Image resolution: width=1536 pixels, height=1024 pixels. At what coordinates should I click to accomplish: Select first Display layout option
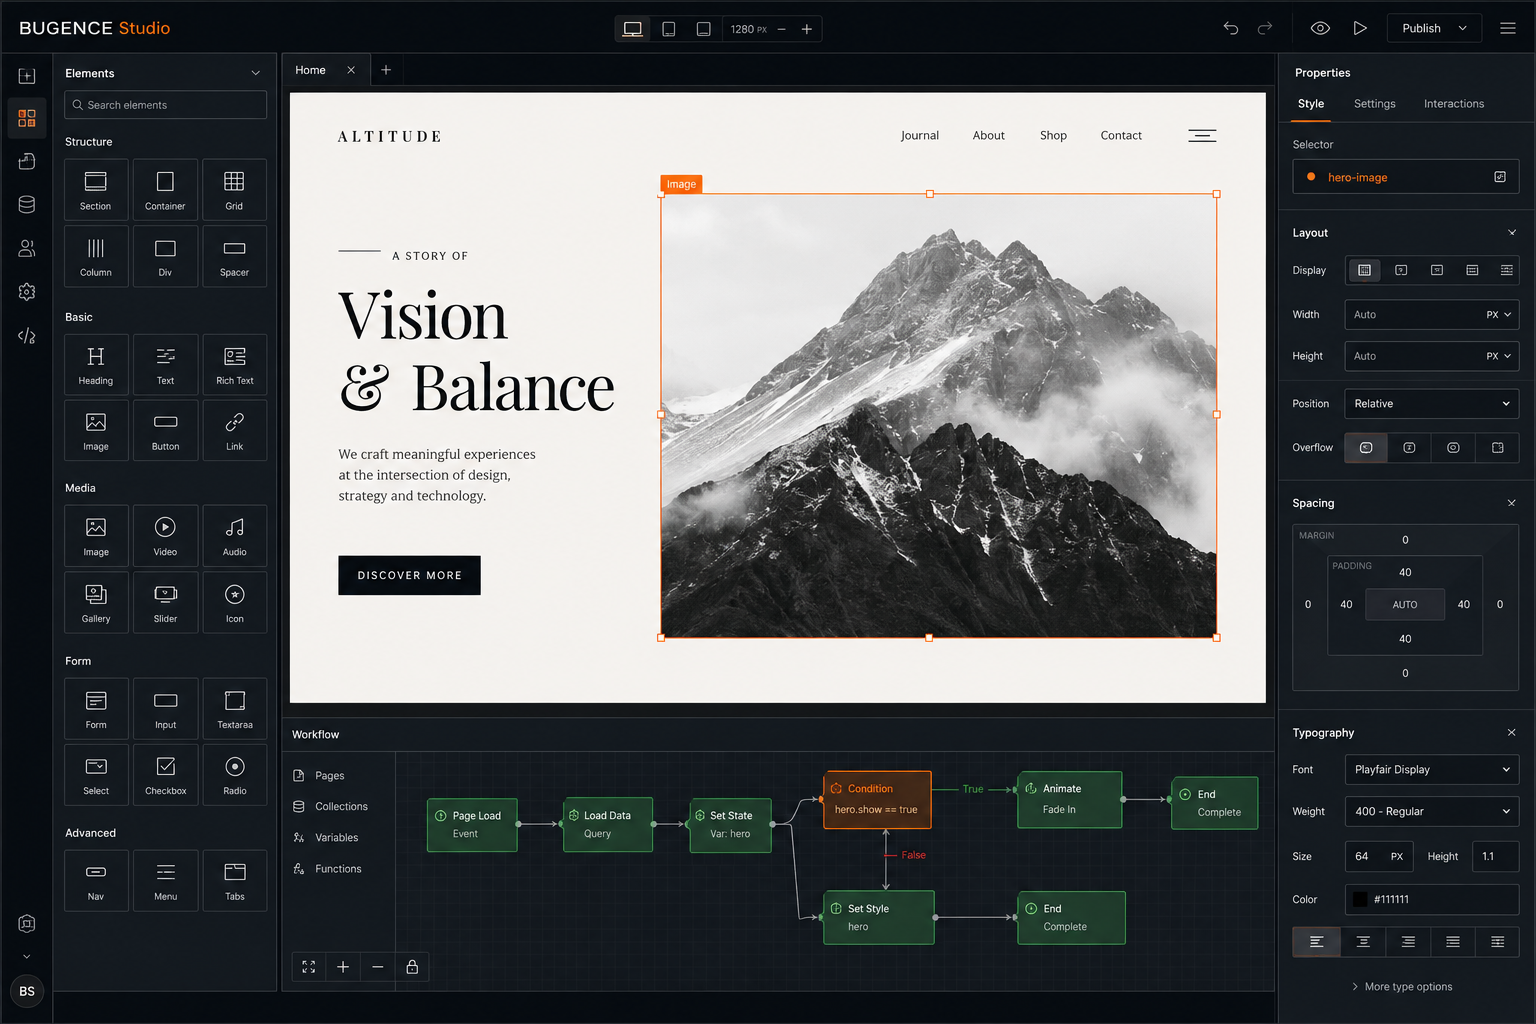click(1364, 270)
